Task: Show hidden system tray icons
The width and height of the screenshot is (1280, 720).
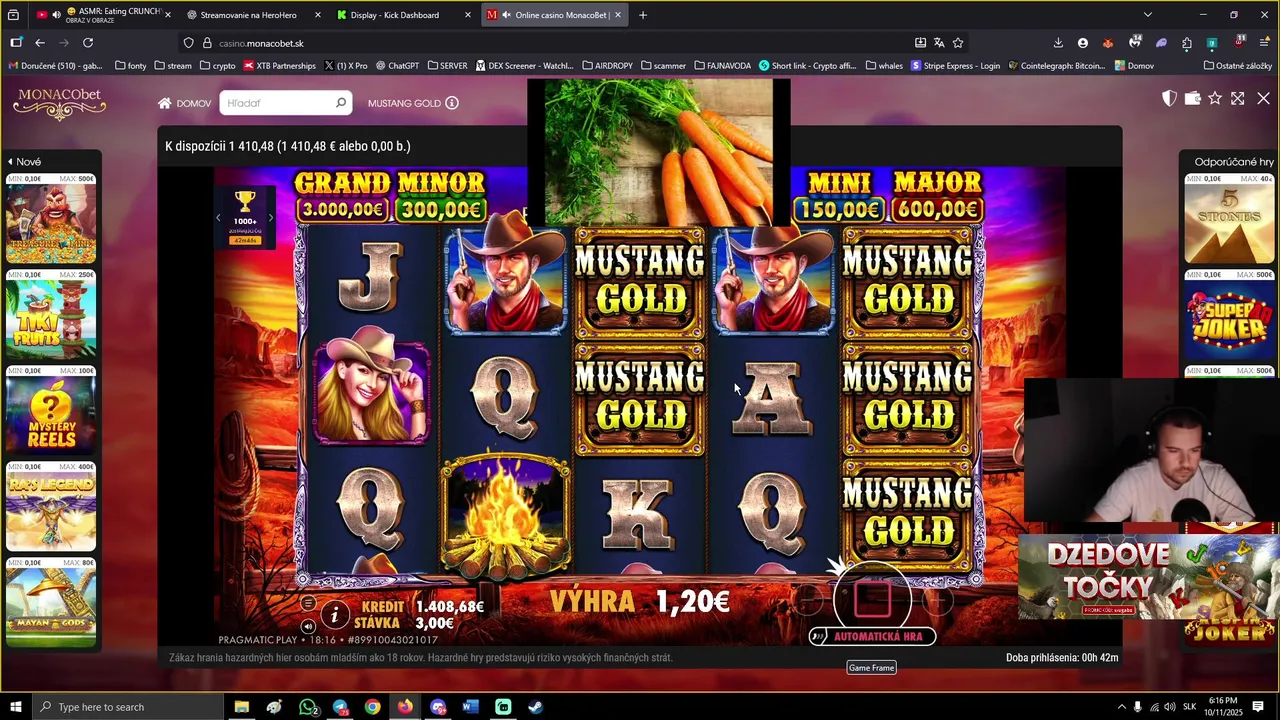Action: (x=1121, y=707)
